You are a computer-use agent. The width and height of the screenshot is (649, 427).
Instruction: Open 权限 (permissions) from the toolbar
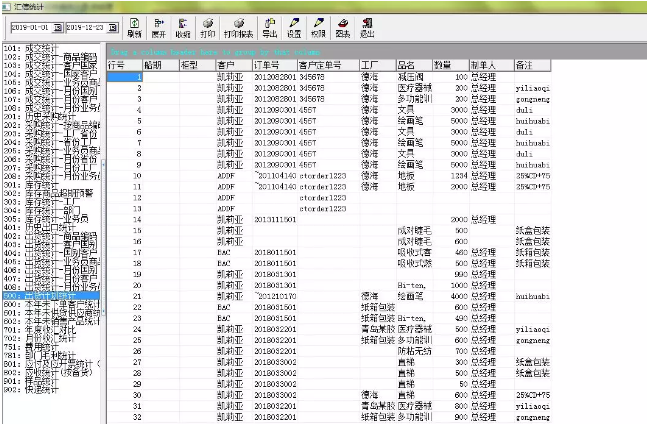pyautogui.click(x=318, y=28)
